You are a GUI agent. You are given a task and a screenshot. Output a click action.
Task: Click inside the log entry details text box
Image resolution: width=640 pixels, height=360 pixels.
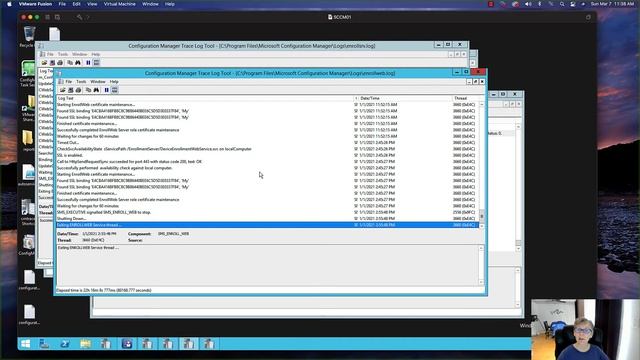coord(267,265)
